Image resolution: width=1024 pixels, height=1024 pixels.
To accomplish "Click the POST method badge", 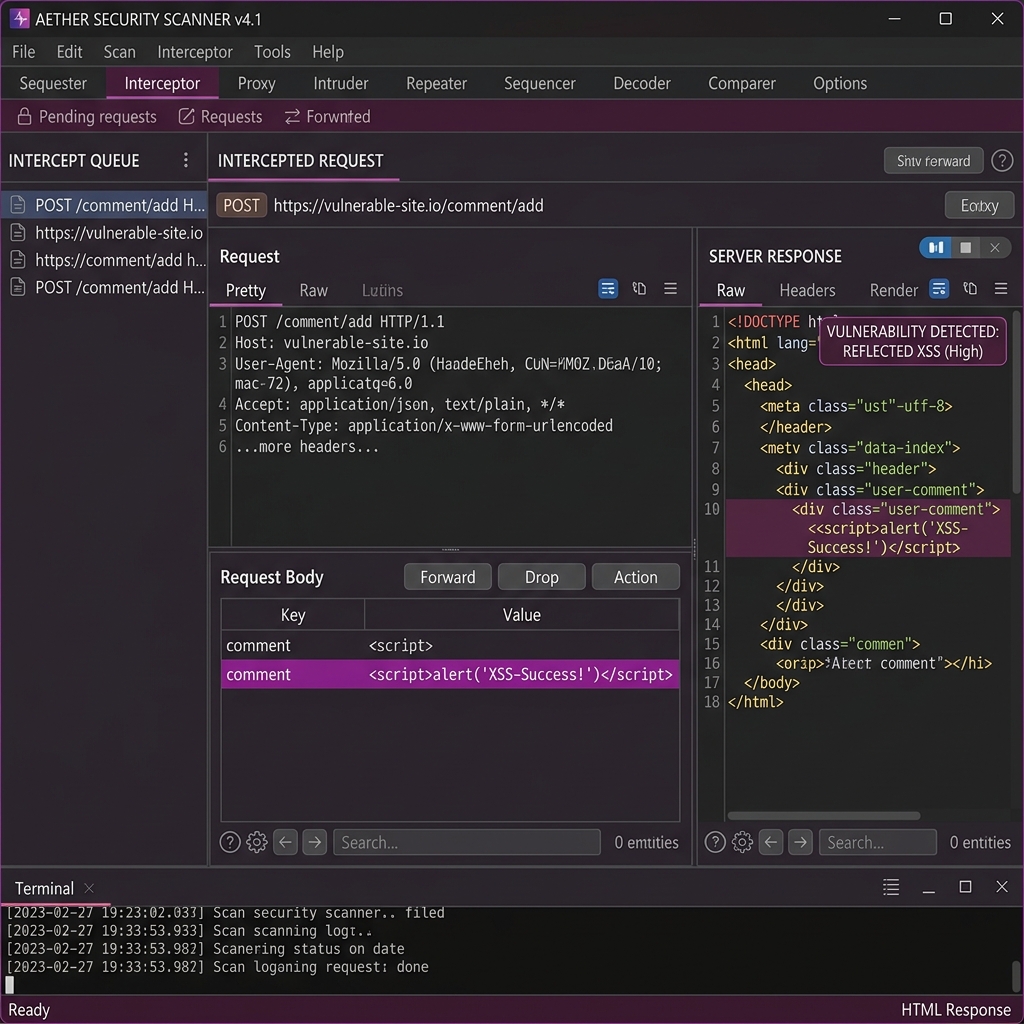I will [x=242, y=205].
